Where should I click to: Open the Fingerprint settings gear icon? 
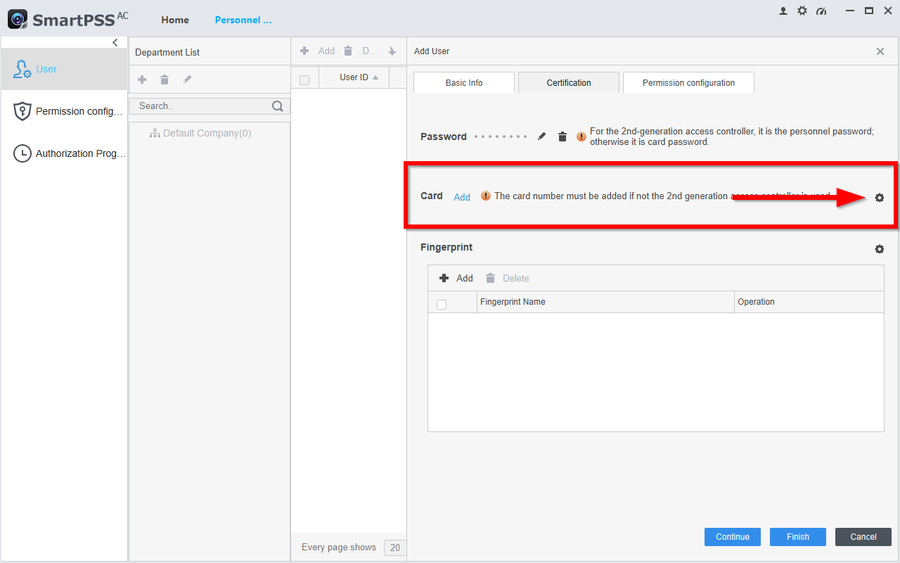pos(879,249)
